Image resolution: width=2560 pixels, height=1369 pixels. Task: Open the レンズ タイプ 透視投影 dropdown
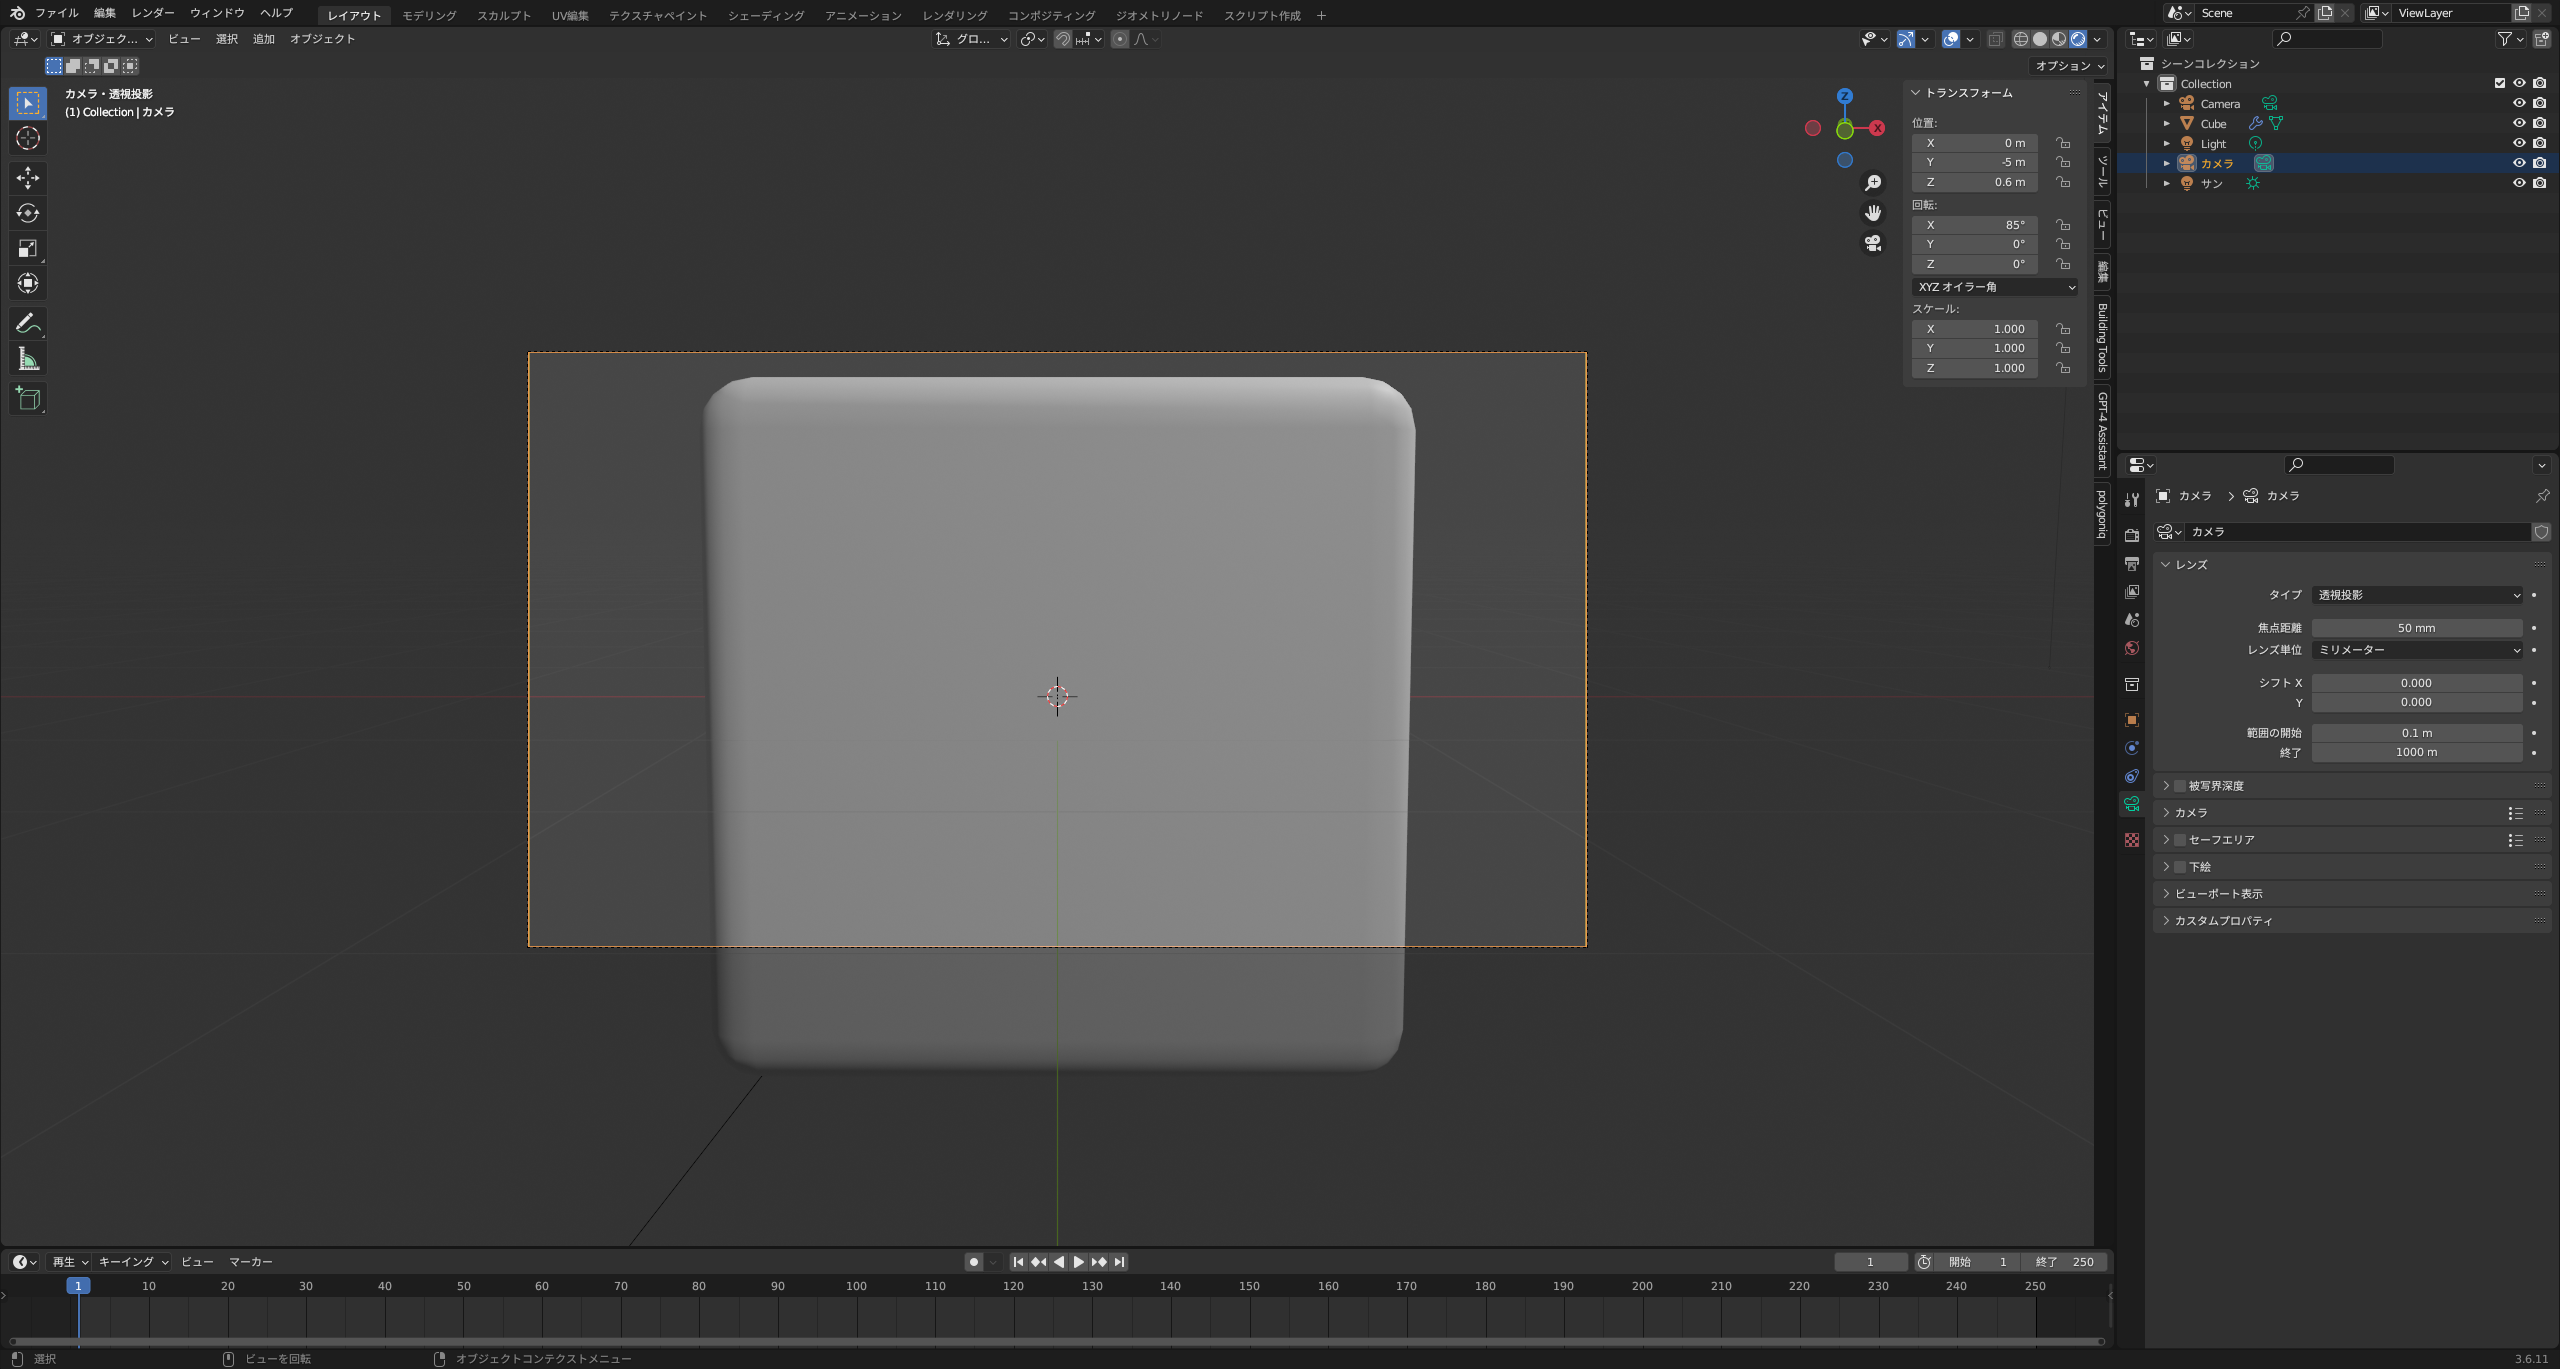[2418, 595]
